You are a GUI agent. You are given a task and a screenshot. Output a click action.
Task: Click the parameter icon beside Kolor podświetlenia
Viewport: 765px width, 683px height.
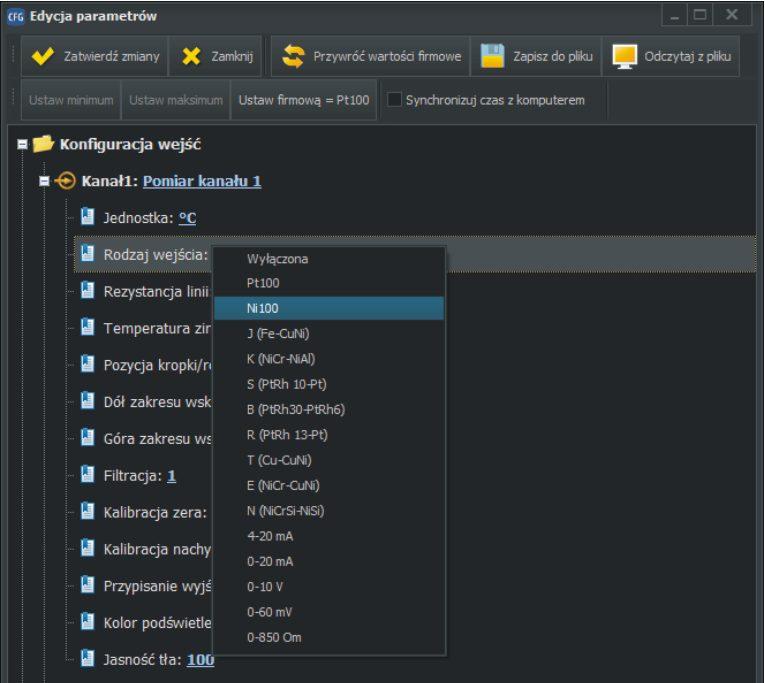point(87,622)
